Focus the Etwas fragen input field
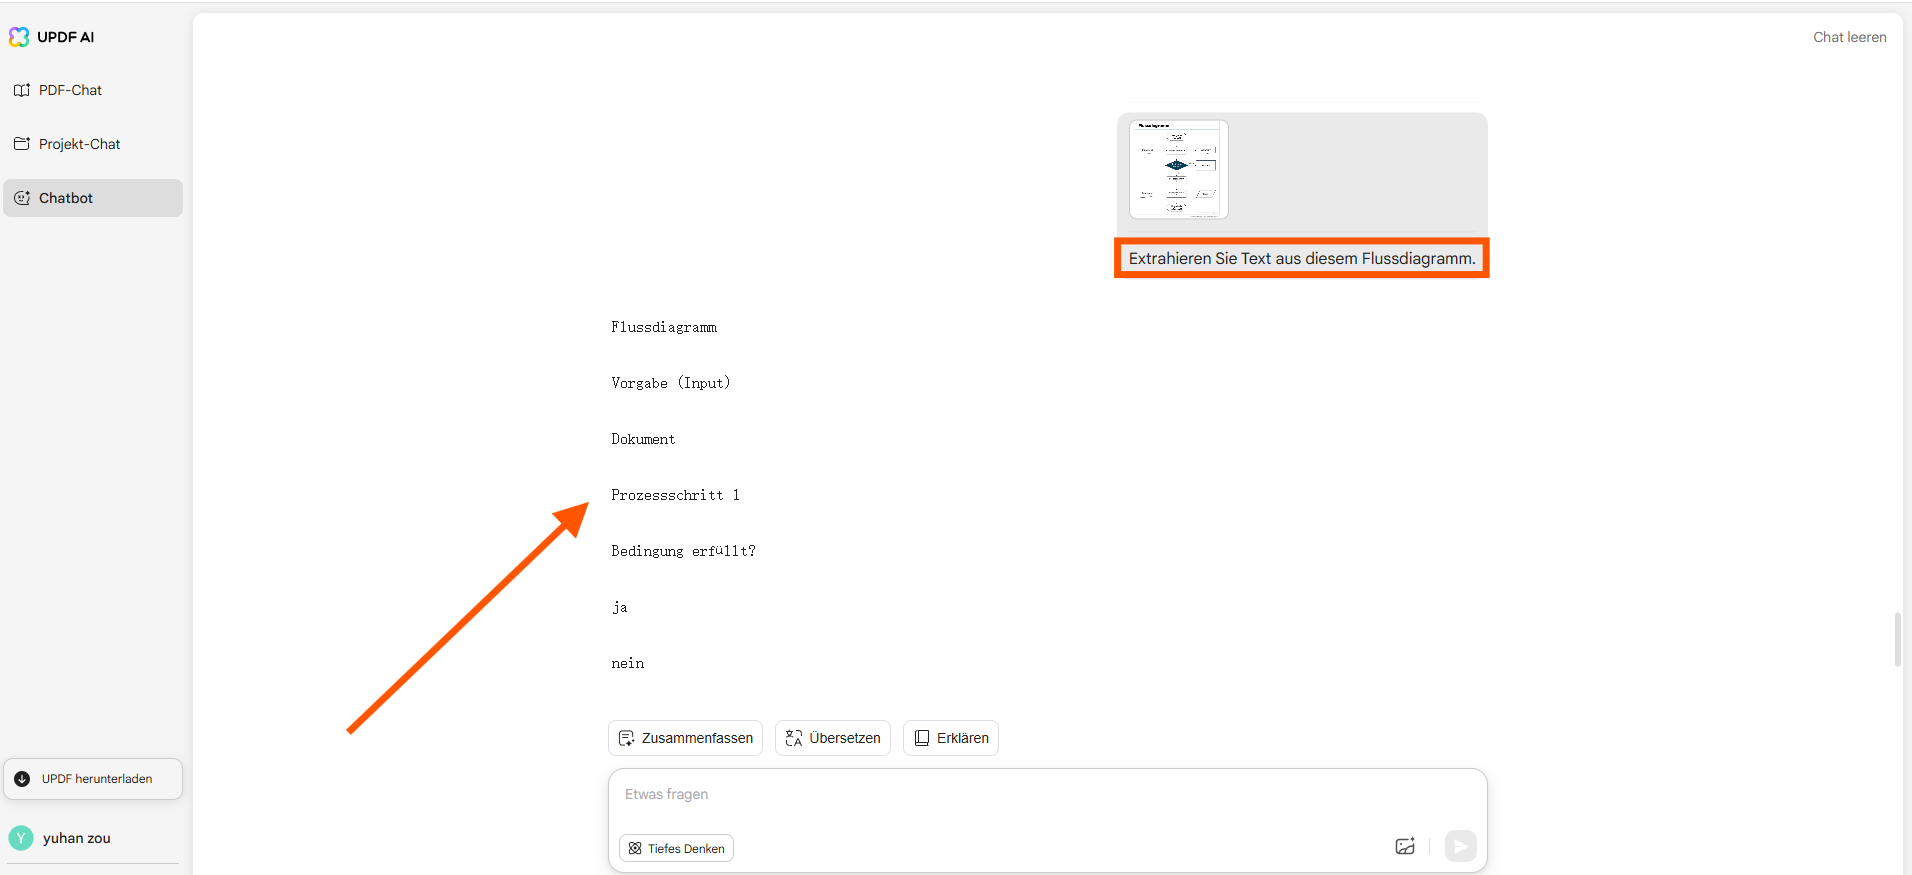 pos(1048,795)
